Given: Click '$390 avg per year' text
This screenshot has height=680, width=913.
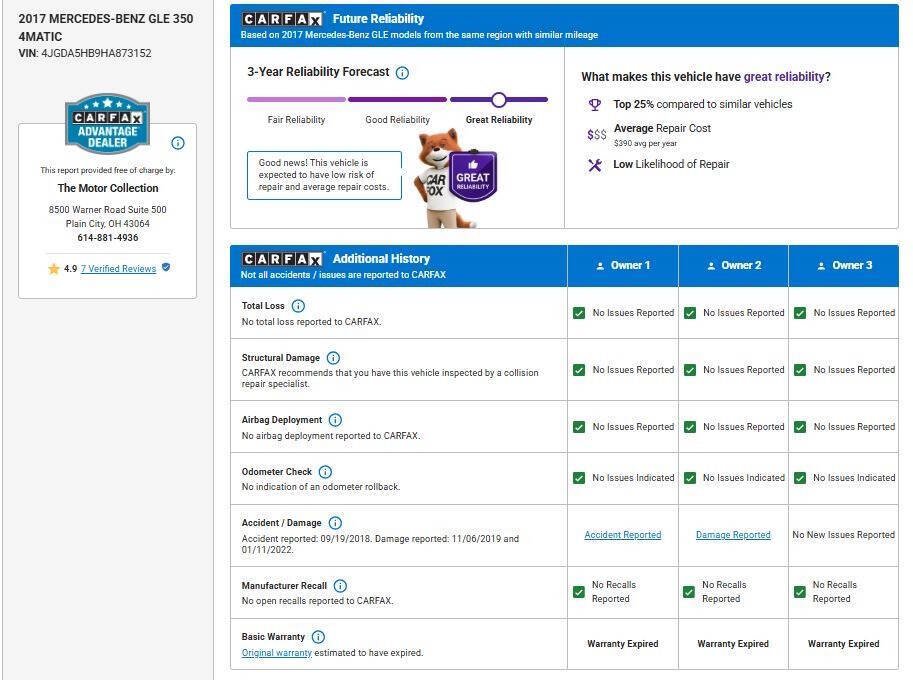Looking at the screenshot, I should 645,143.
